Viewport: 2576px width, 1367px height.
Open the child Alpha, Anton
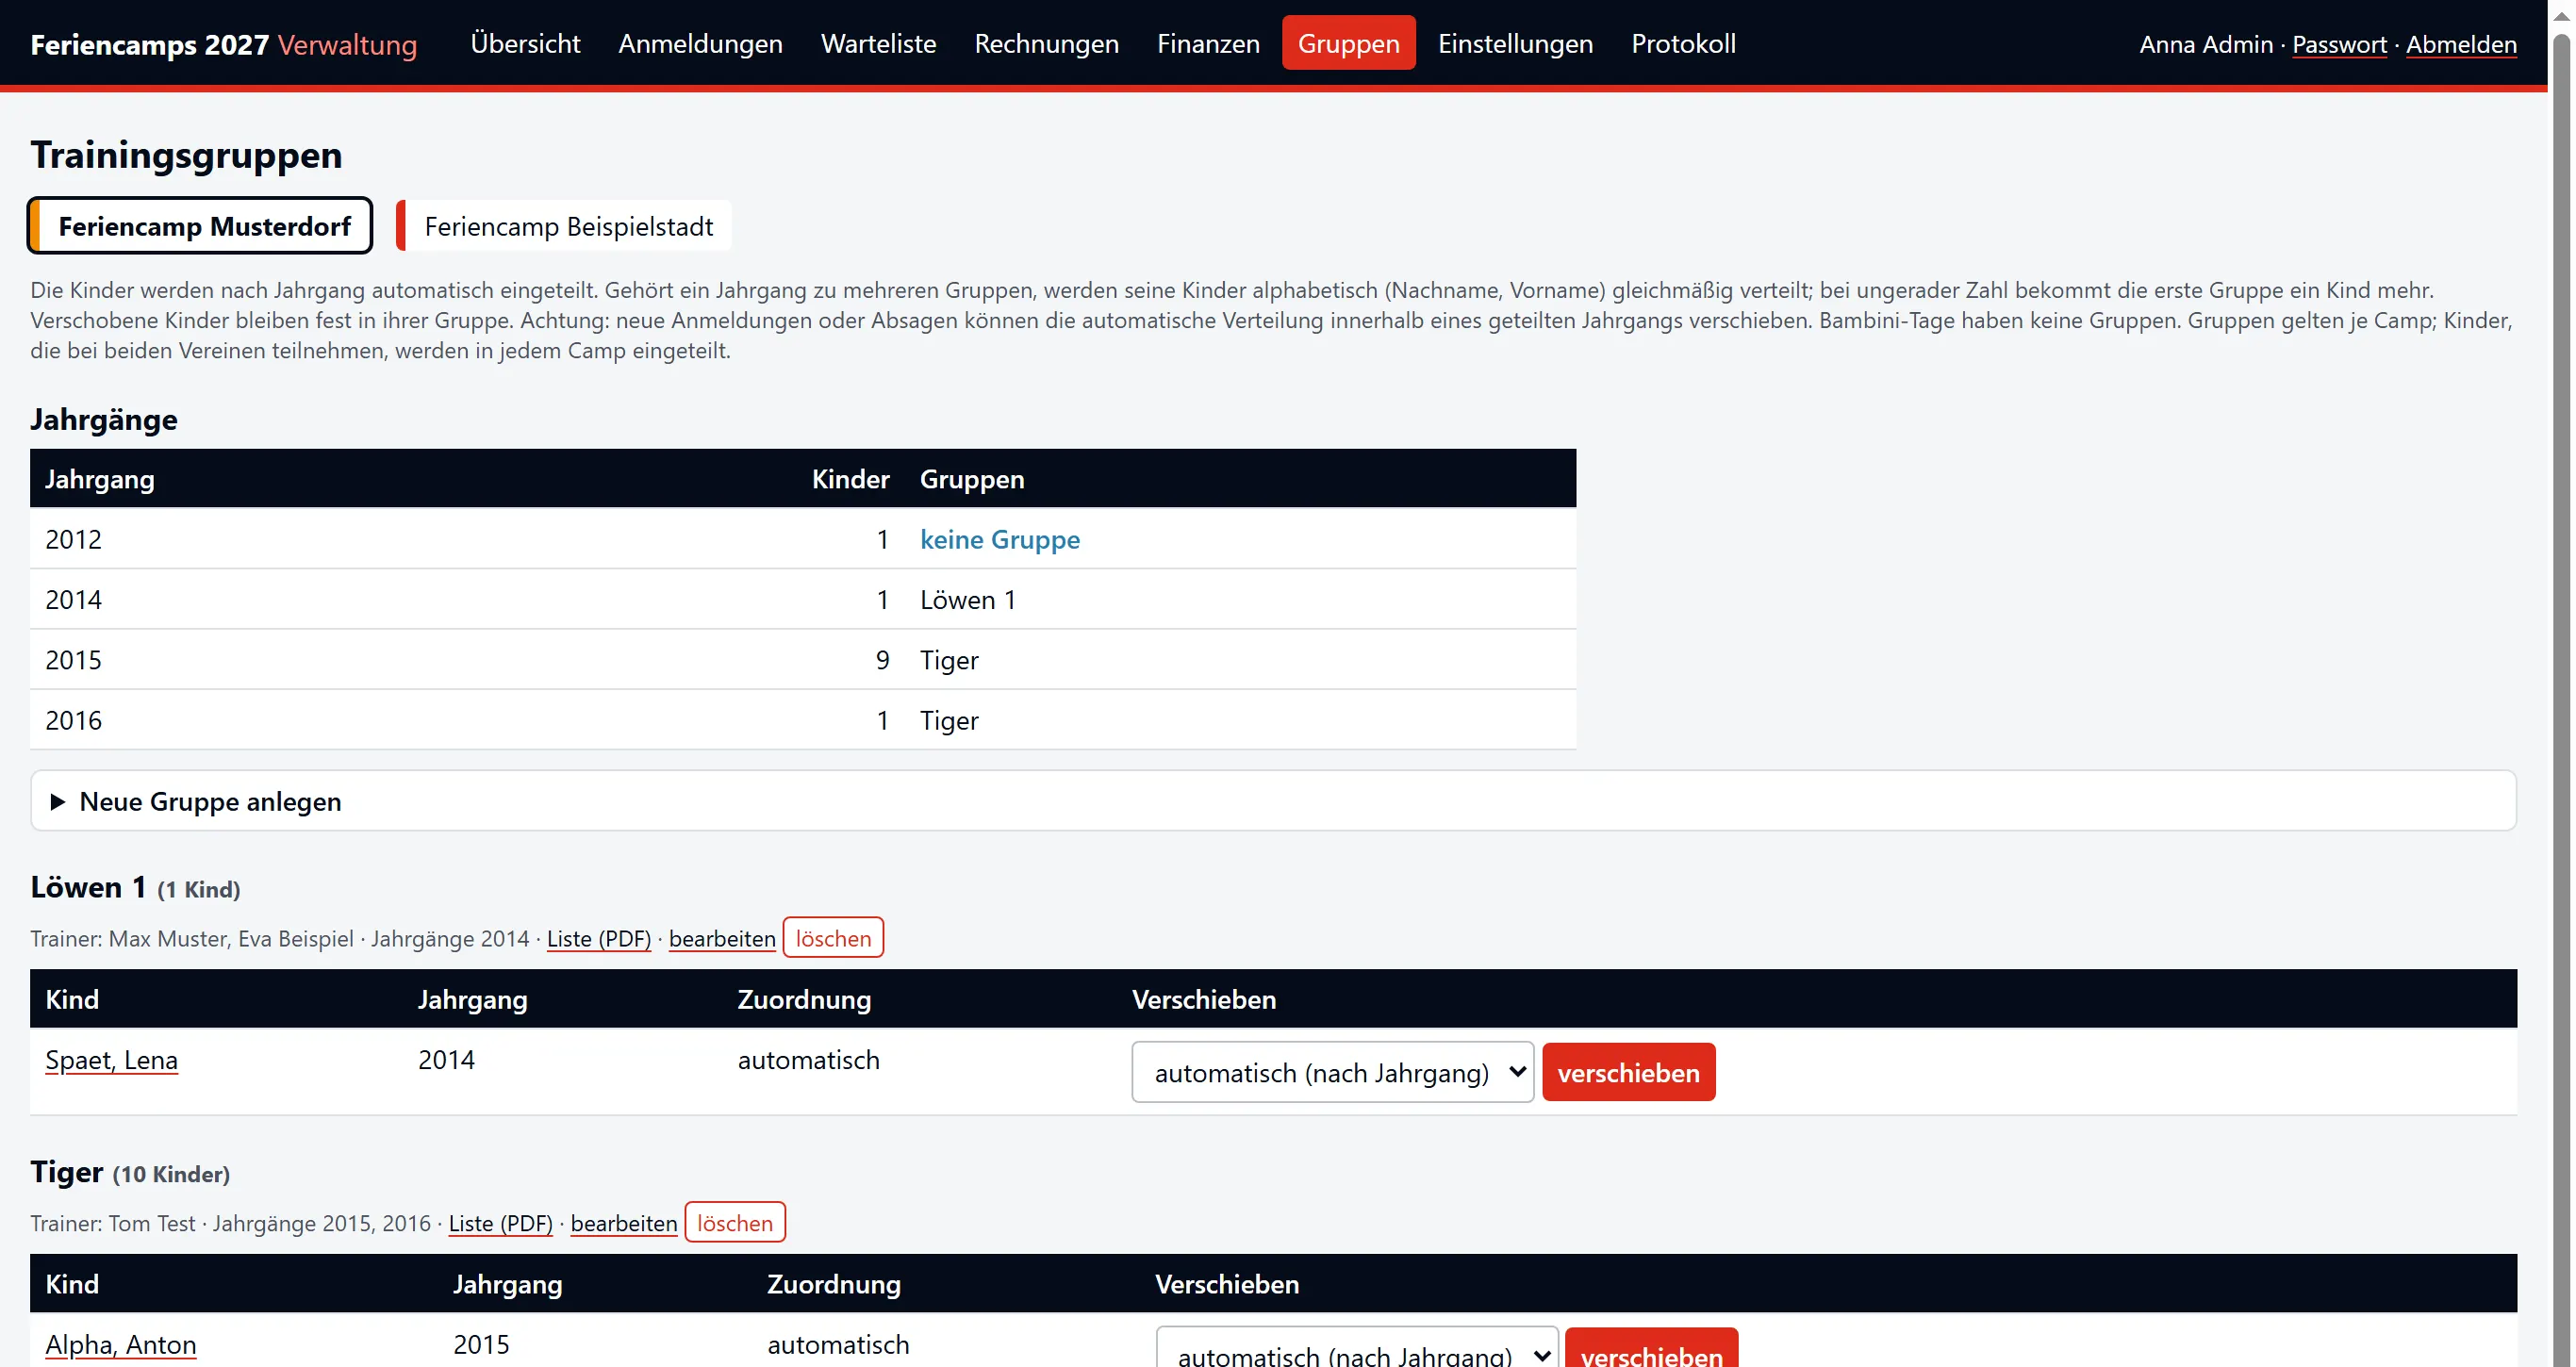(x=120, y=1345)
